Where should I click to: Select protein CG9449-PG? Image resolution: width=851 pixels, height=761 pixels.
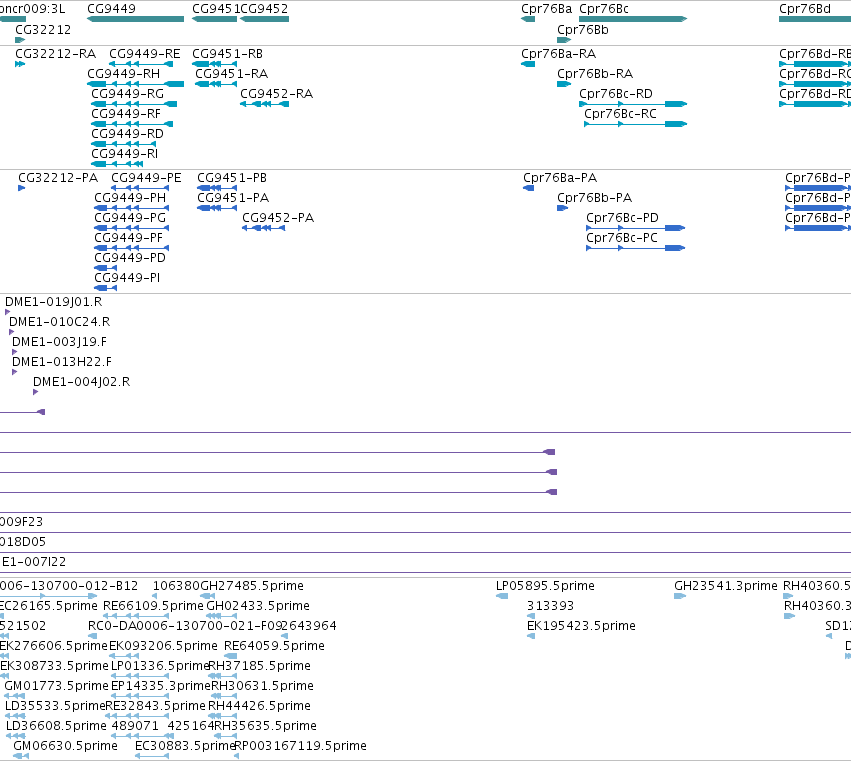tap(130, 218)
